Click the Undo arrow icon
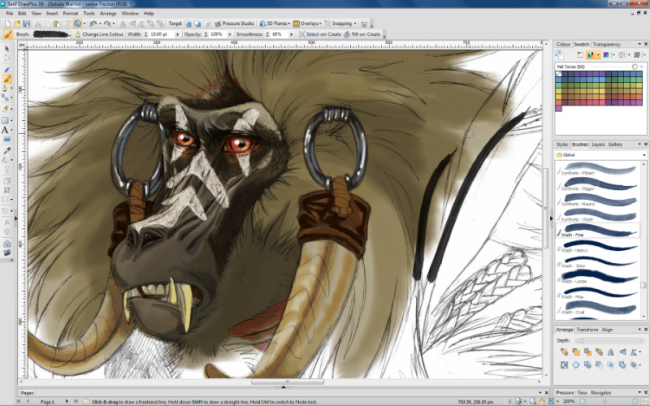 [93, 23]
